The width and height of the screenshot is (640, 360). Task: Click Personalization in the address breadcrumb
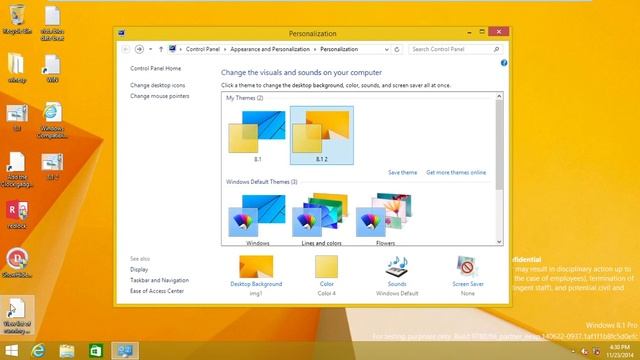[339, 49]
